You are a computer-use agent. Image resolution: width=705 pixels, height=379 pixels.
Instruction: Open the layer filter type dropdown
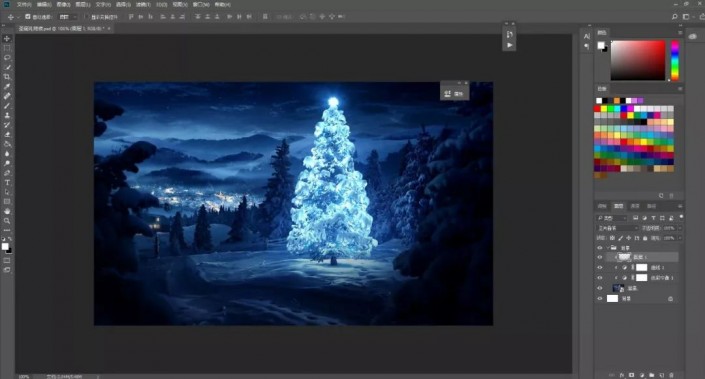(x=611, y=218)
